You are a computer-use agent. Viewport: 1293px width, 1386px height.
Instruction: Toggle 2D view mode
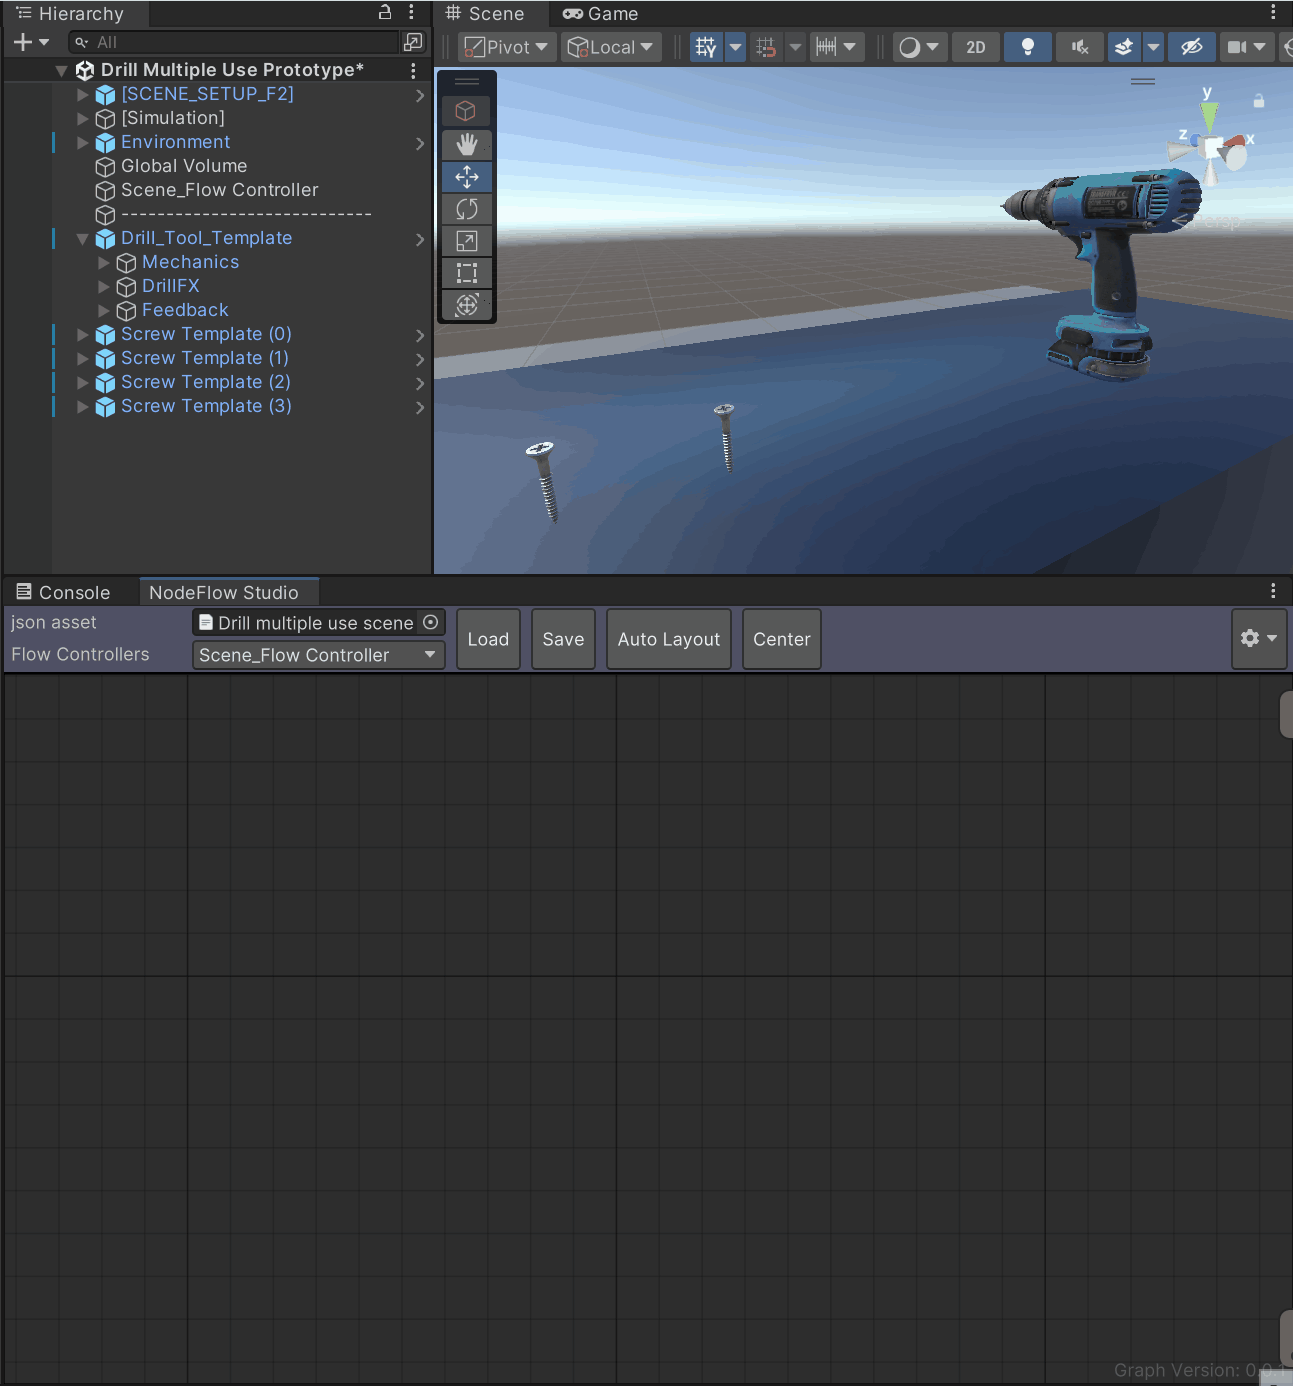click(975, 47)
